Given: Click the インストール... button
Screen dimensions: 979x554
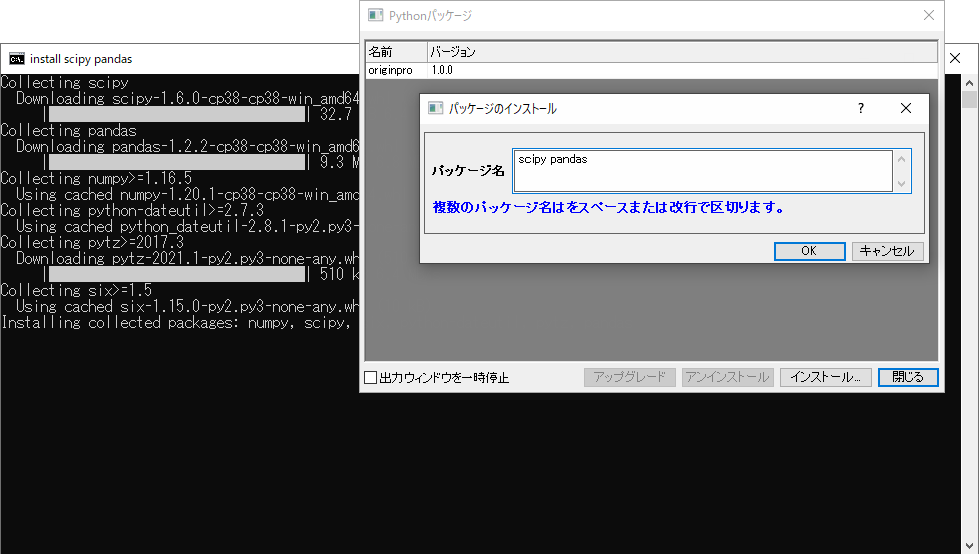Looking at the screenshot, I should pos(825,377).
